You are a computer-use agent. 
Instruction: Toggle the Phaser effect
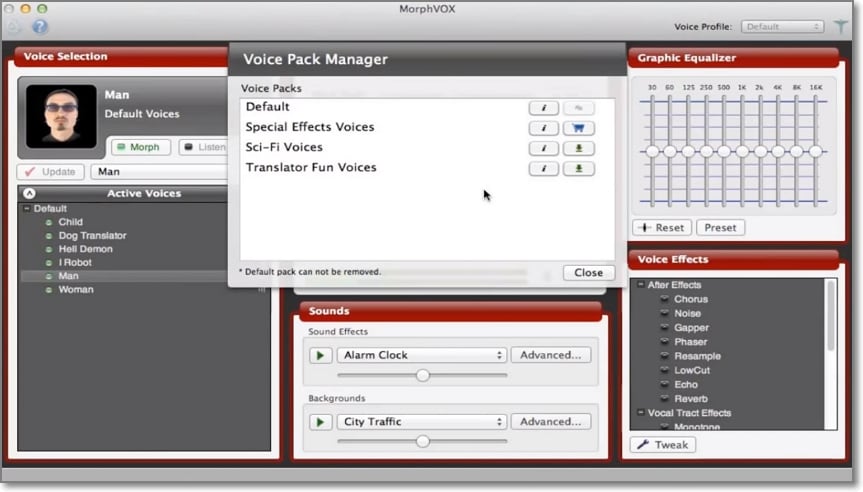pos(664,342)
